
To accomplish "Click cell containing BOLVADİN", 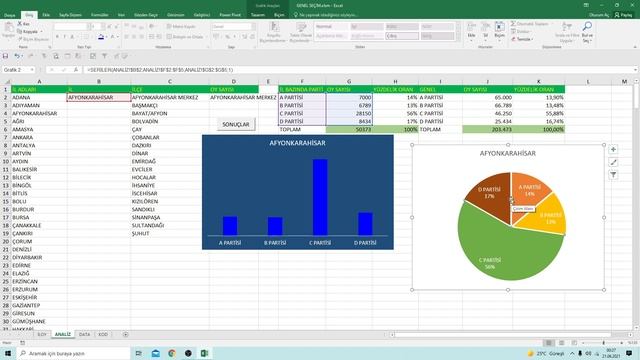I will coord(170,122).
